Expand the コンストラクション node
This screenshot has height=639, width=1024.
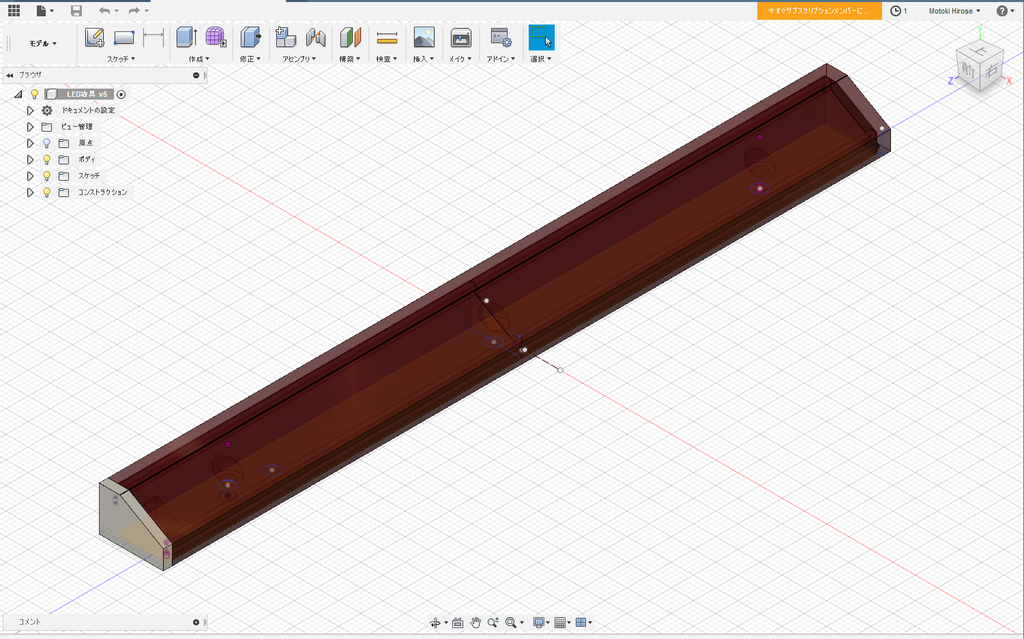coord(30,192)
